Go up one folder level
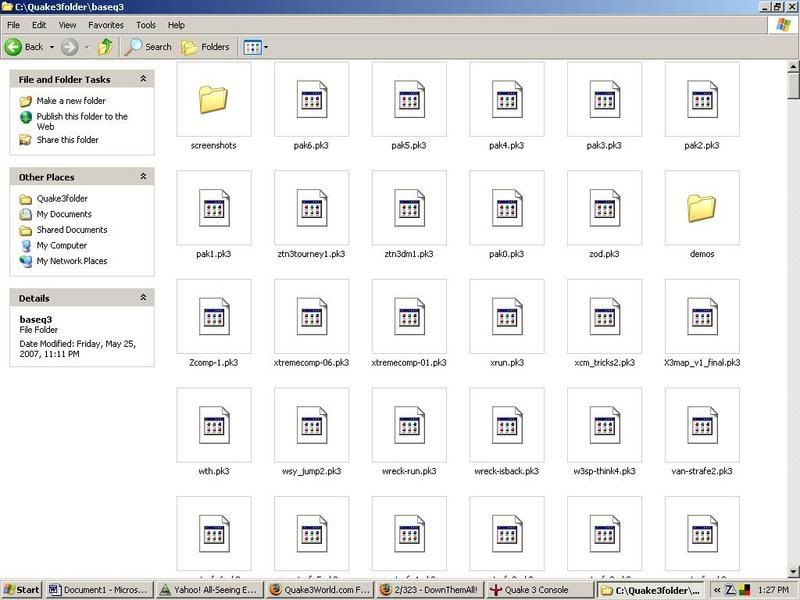The height and width of the screenshot is (600, 800). click(106, 47)
